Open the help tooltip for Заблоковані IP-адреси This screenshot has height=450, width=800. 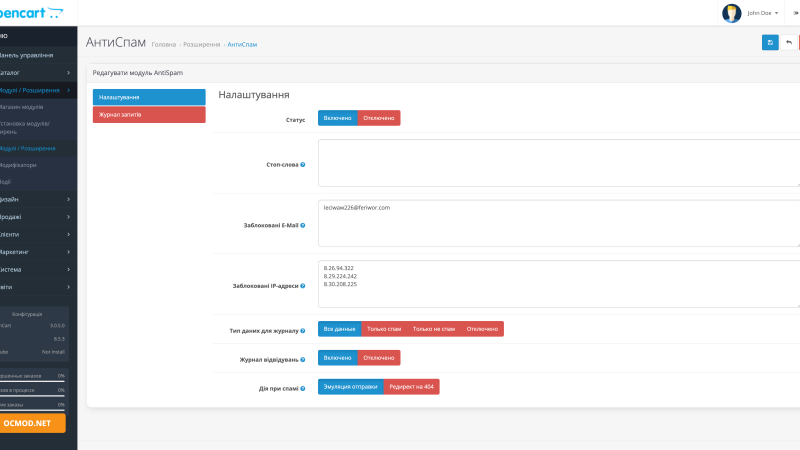click(303, 286)
